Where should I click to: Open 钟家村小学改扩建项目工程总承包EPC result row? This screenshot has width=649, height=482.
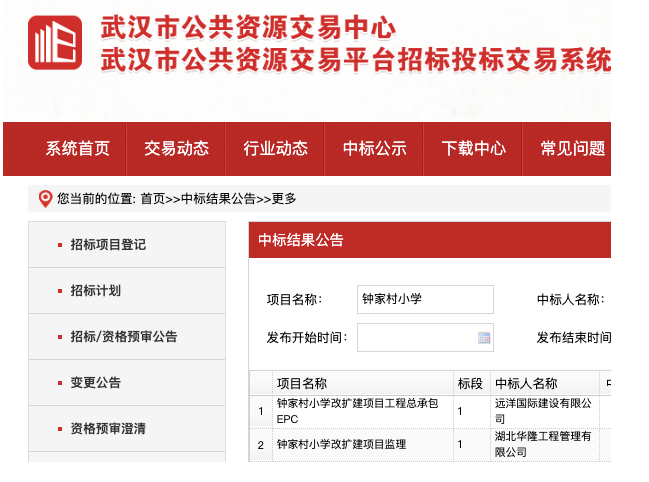[356, 411]
